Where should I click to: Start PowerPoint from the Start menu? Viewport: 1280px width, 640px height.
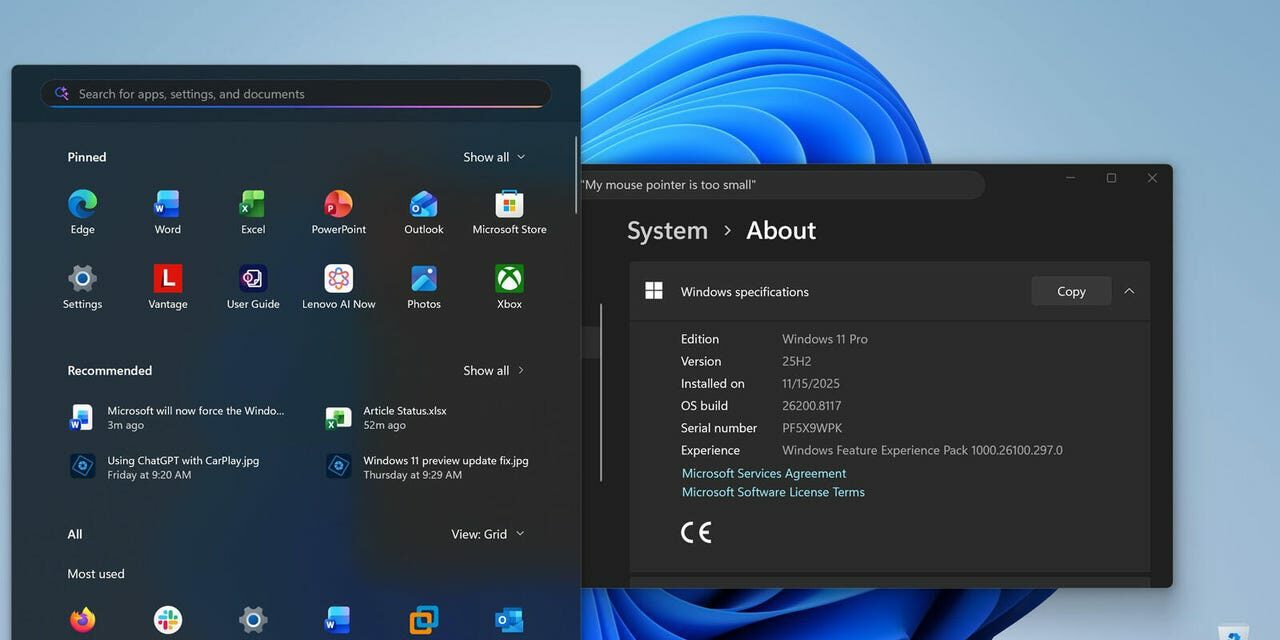click(338, 209)
